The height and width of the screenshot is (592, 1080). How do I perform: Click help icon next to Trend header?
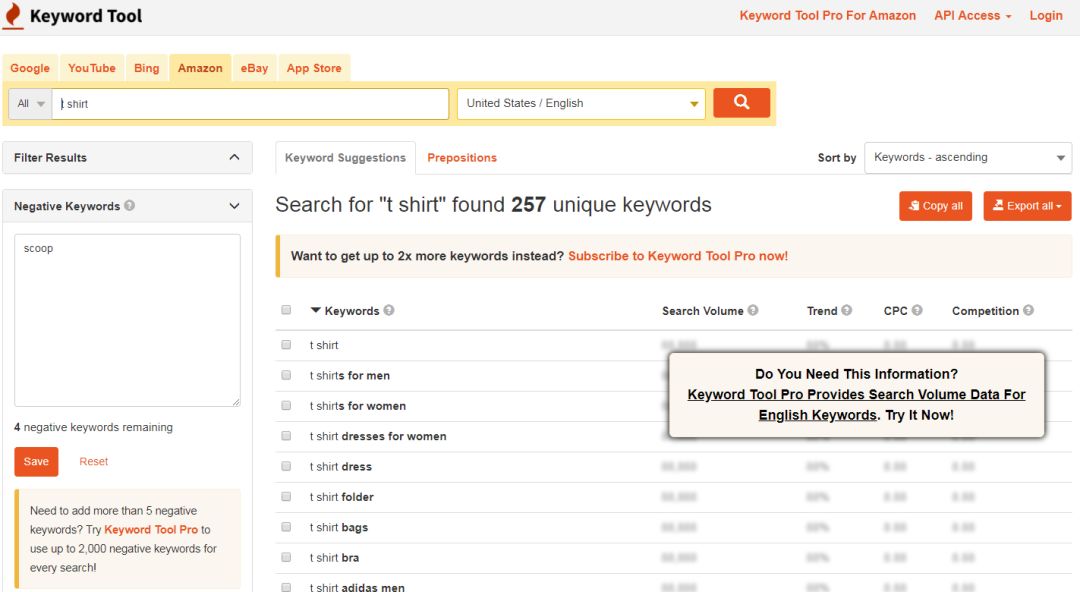847,311
